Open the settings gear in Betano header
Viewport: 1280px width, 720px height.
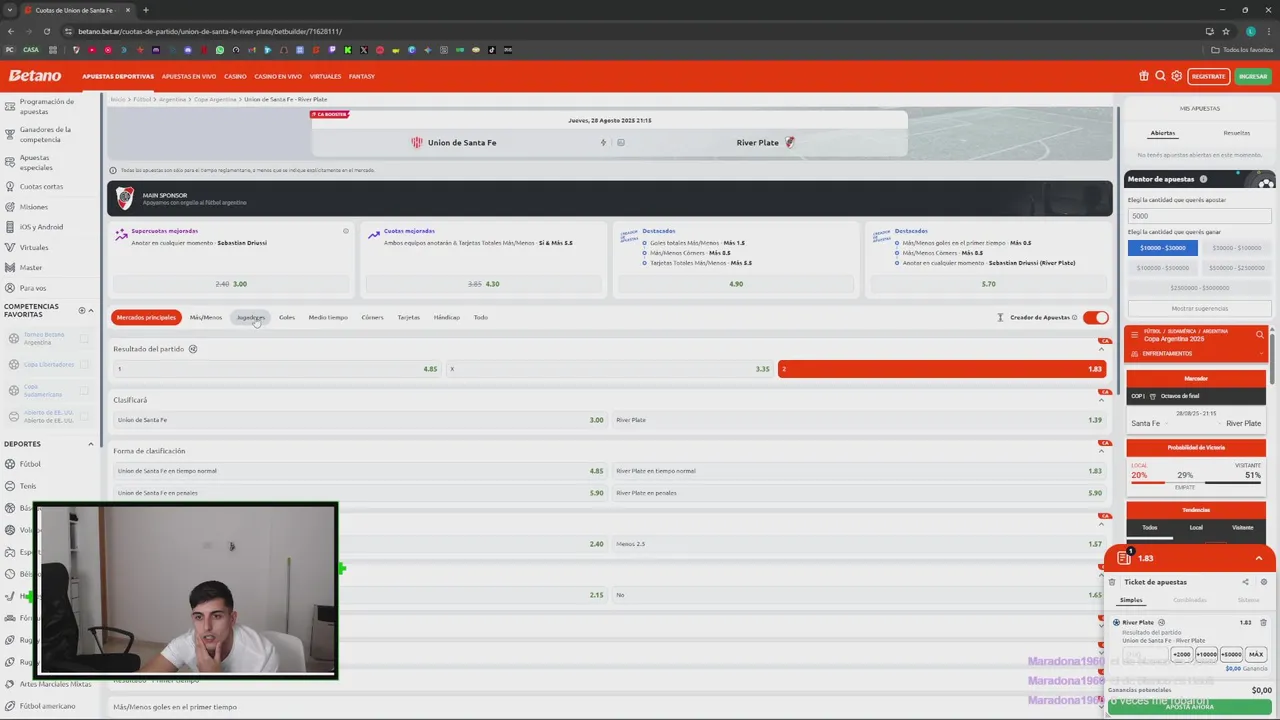pyautogui.click(x=1176, y=76)
